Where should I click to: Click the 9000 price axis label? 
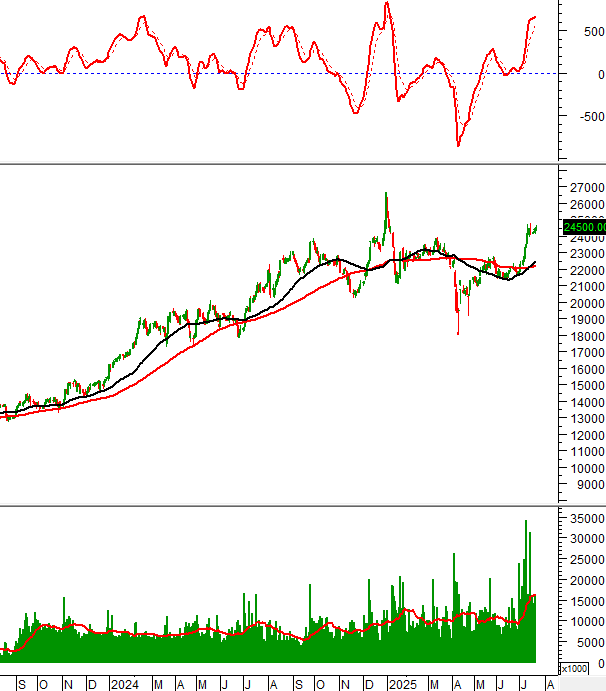591,485
